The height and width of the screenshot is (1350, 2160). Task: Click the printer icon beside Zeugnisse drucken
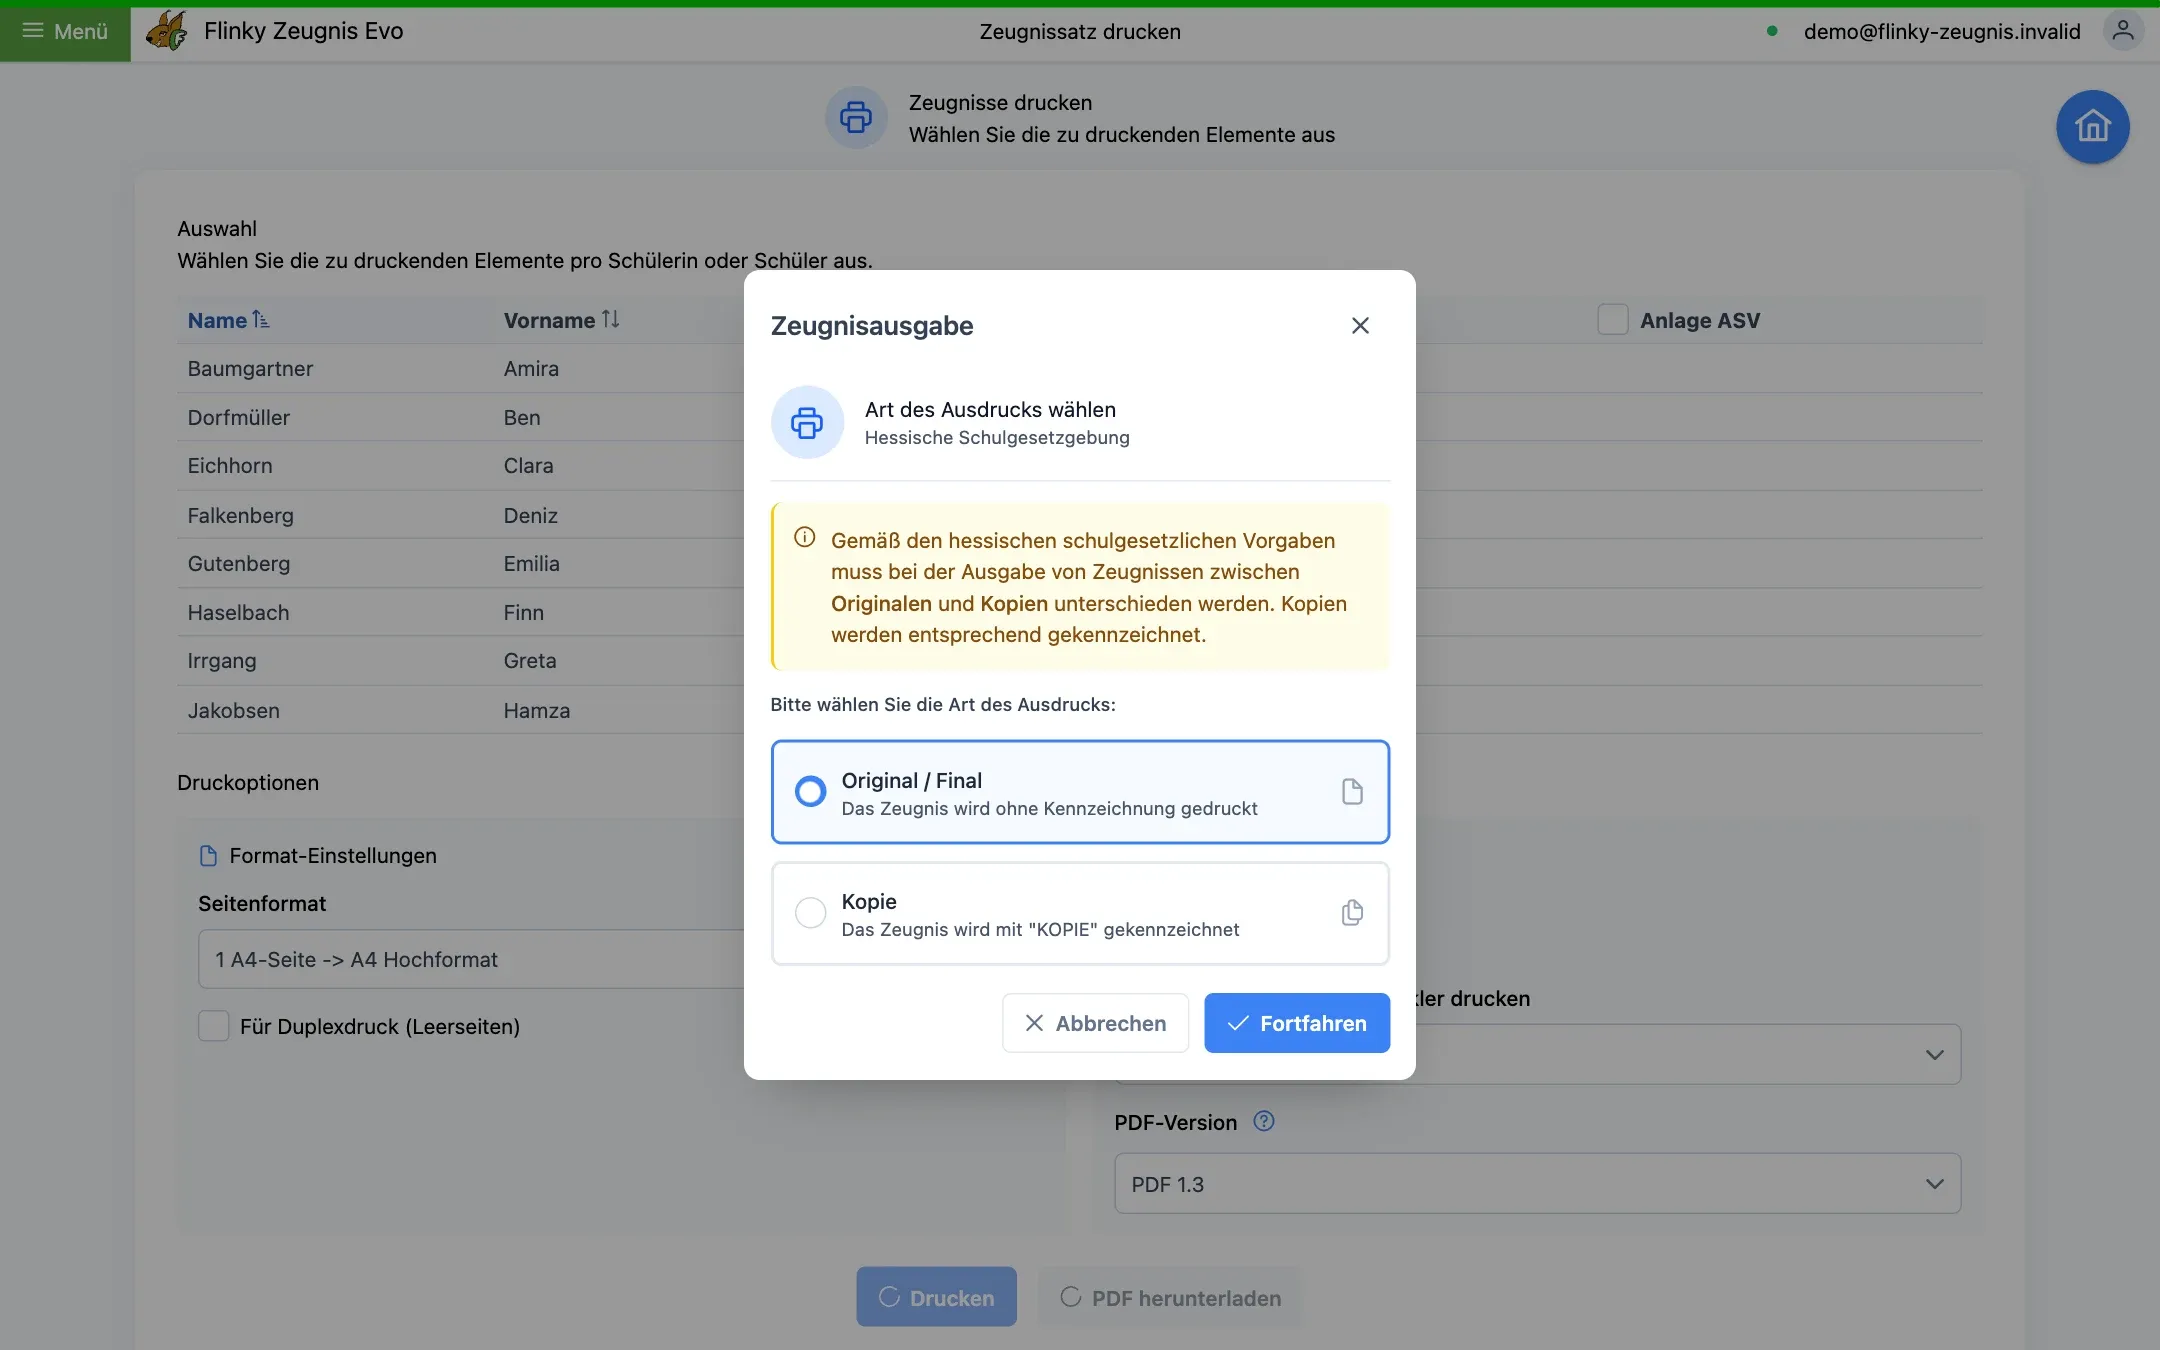click(856, 117)
